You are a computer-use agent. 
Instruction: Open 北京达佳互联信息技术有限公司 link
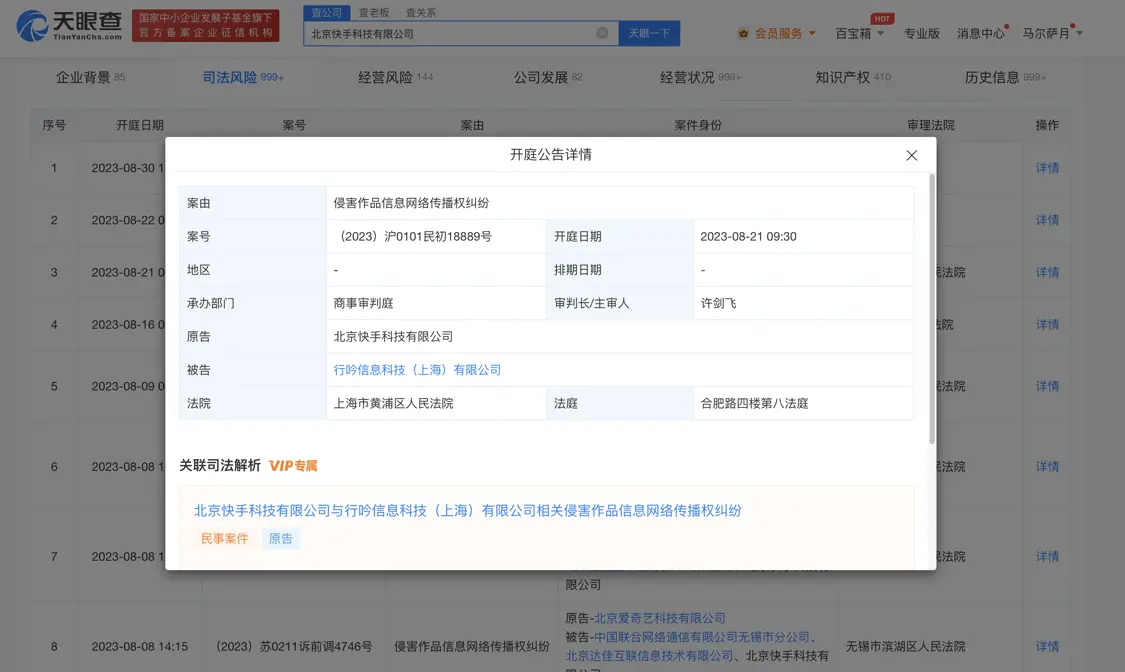tap(649, 656)
